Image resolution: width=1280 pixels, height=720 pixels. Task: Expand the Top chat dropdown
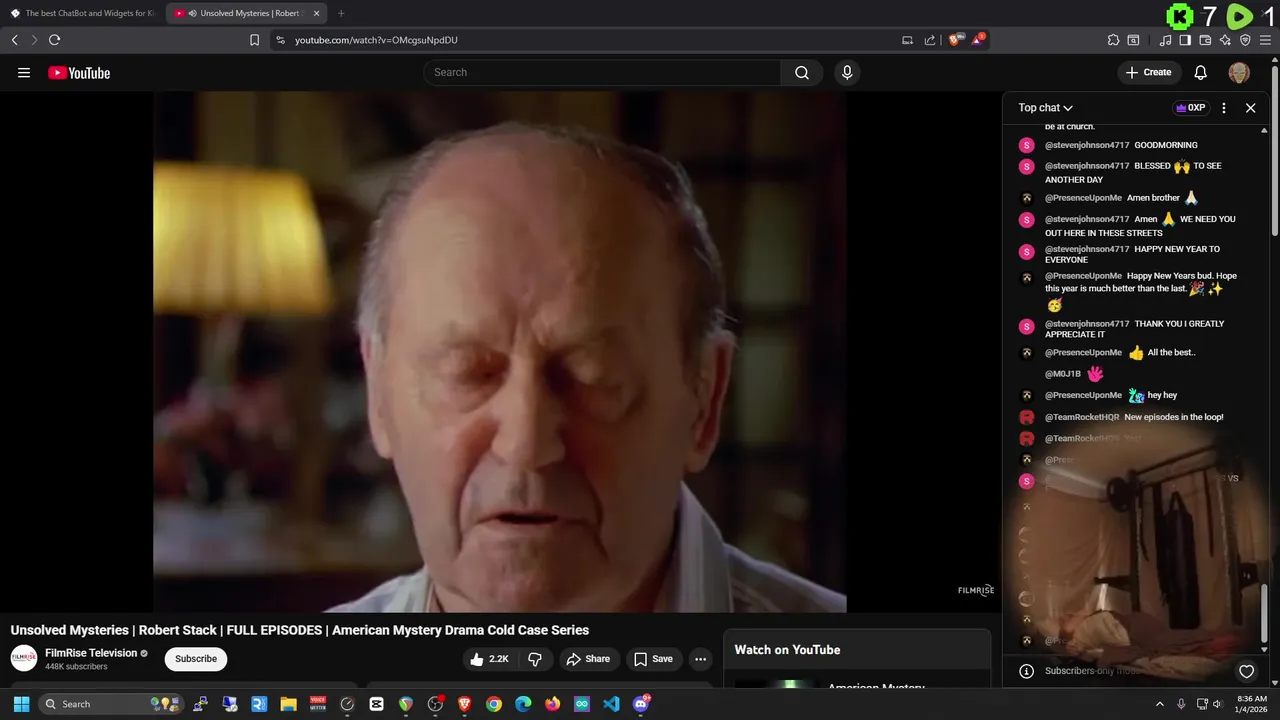click(x=1046, y=108)
